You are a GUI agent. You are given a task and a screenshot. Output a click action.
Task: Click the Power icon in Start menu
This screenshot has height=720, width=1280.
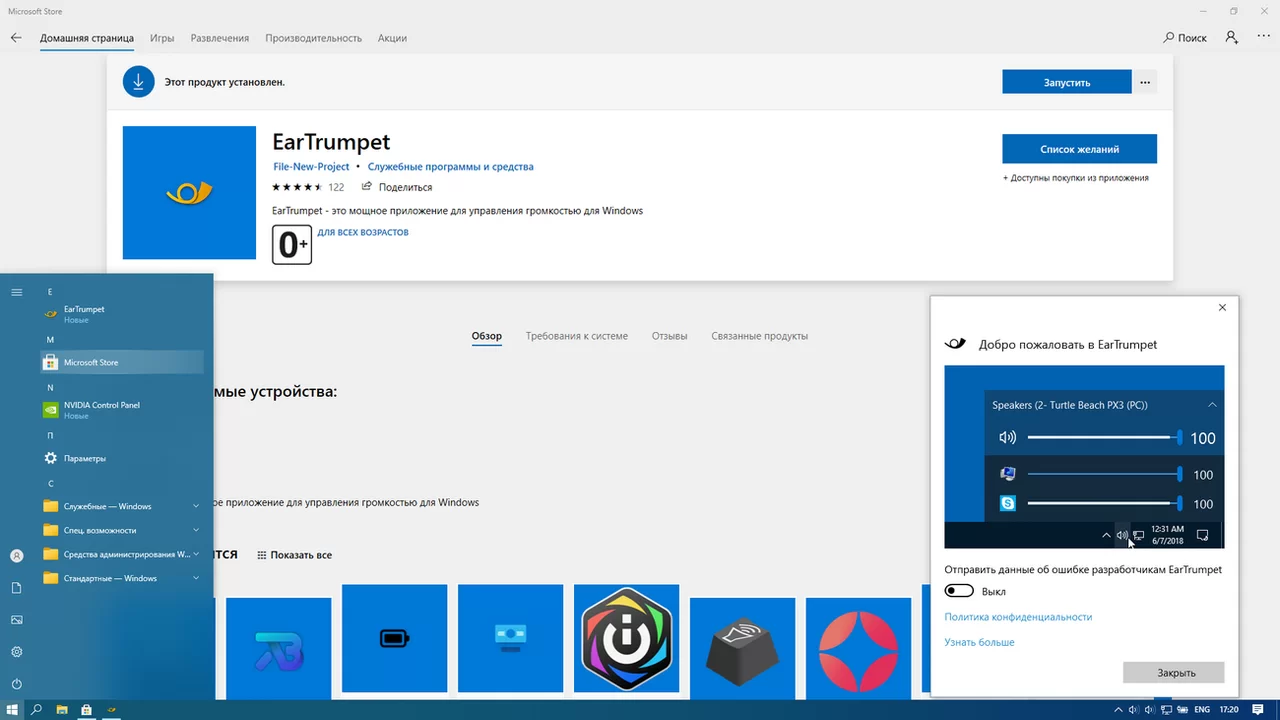coord(16,684)
